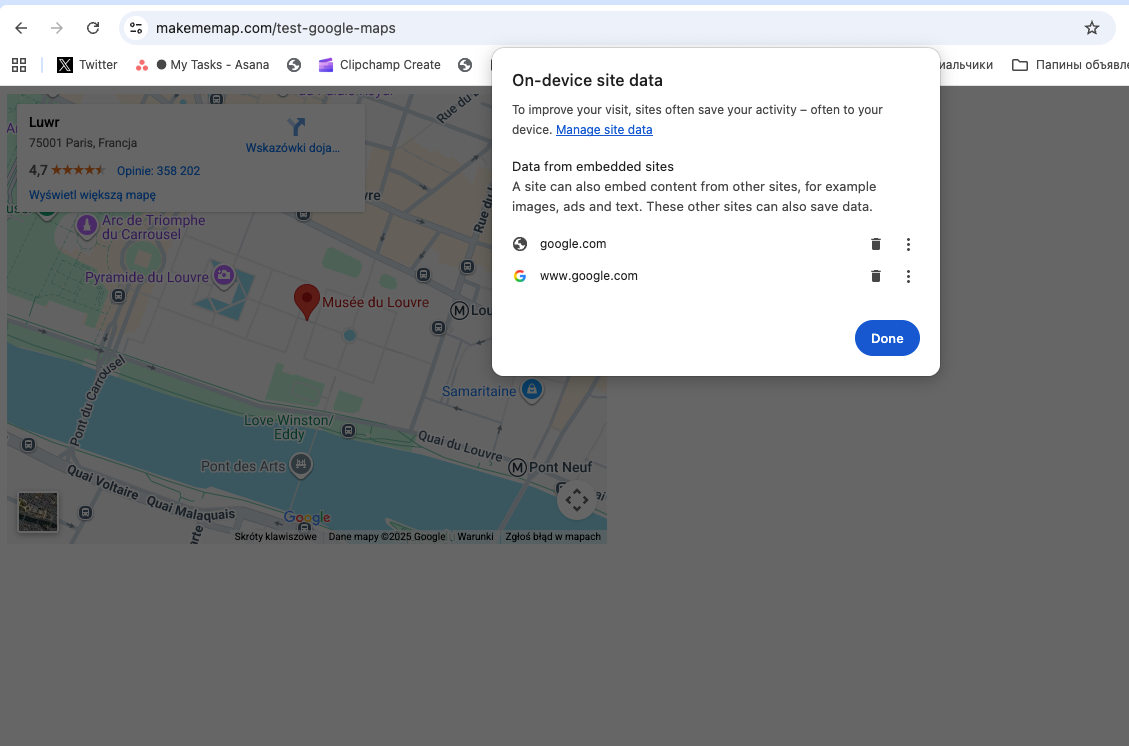This screenshot has width=1129, height=746.
Task: Click the Musée du Louvre red pin
Action: point(306,300)
